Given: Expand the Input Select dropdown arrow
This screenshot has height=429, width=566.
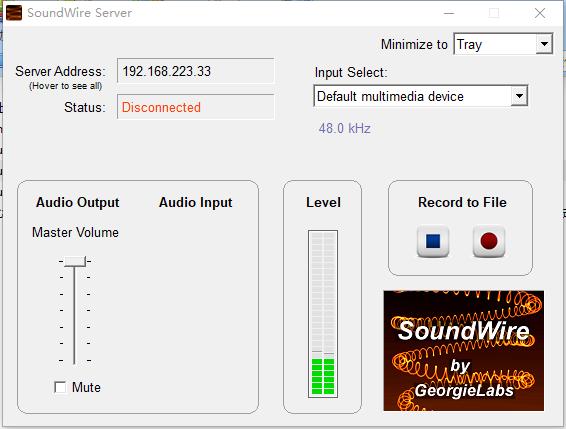Looking at the screenshot, I should click(519, 96).
